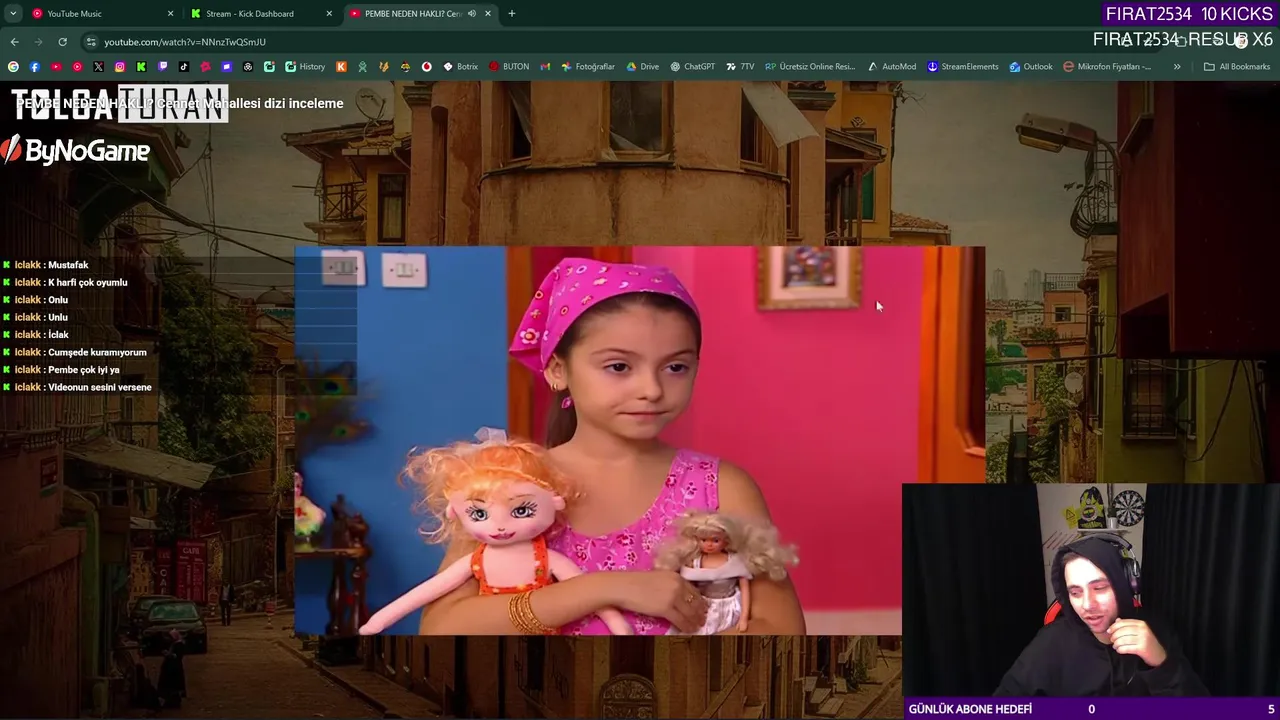Open the 7TV bookmark
1280x720 pixels.
coord(740,66)
